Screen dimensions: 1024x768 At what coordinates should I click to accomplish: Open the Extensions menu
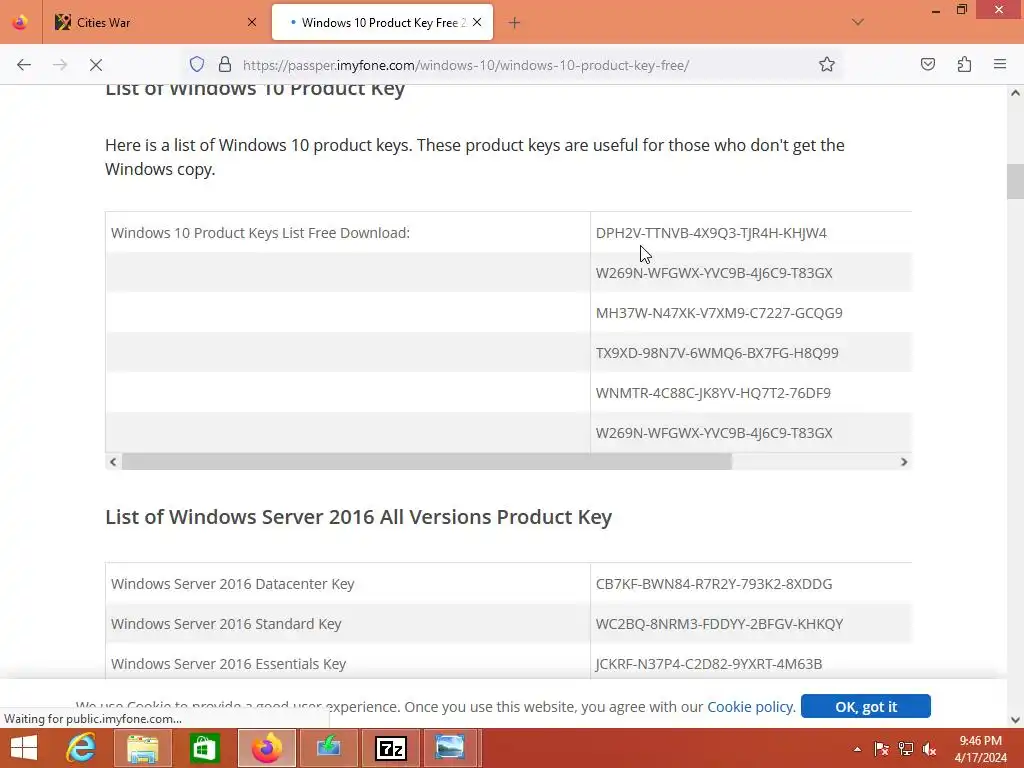click(964, 64)
